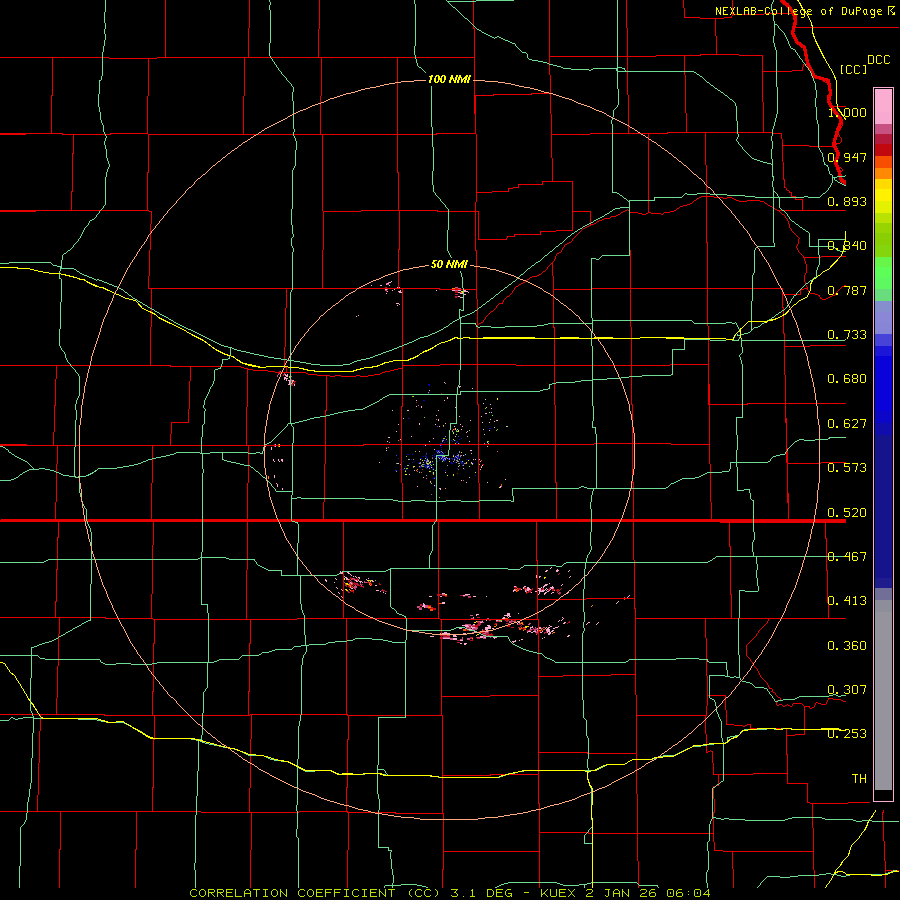Click the 0.467 scale value
The height and width of the screenshot is (900, 900).
click(x=847, y=557)
